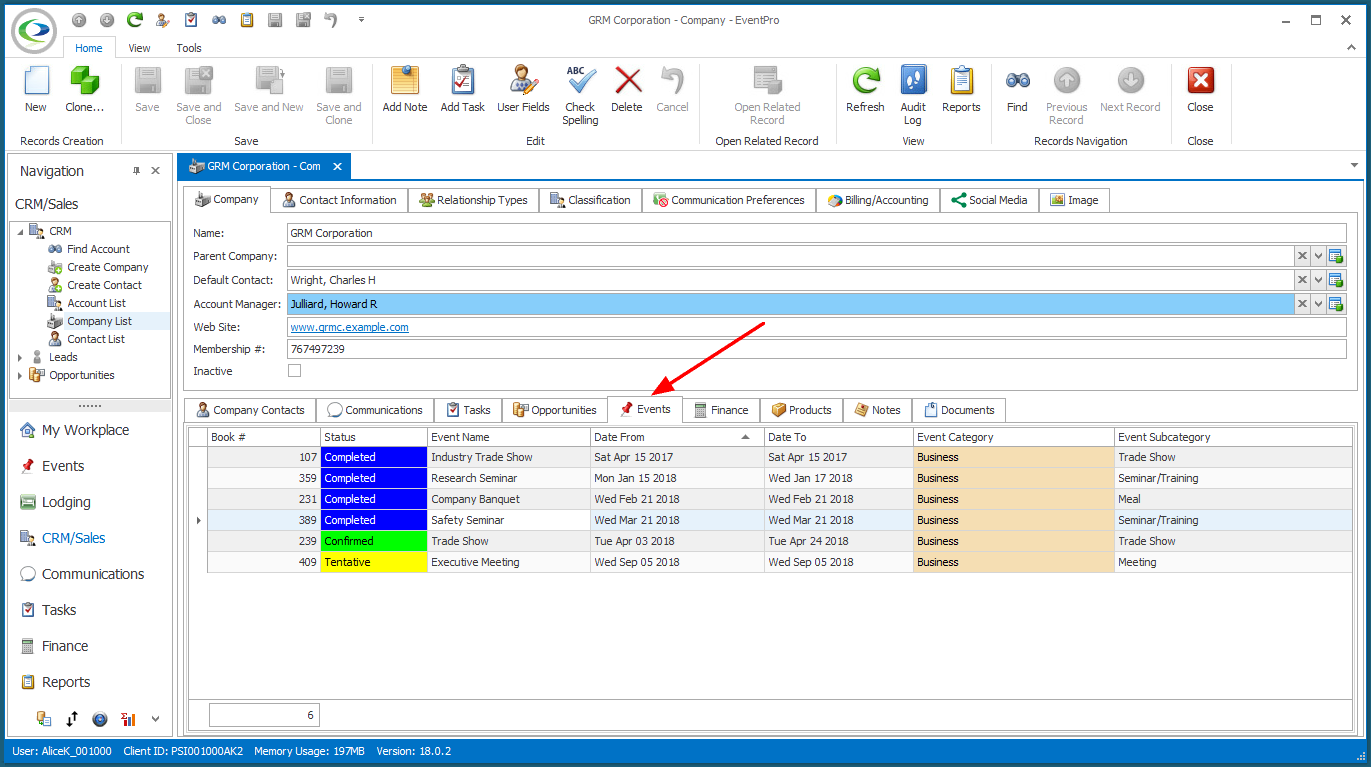Click the Completed status for Industry Trade Show
This screenshot has height=767, width=1371.
tap(374, 457)
